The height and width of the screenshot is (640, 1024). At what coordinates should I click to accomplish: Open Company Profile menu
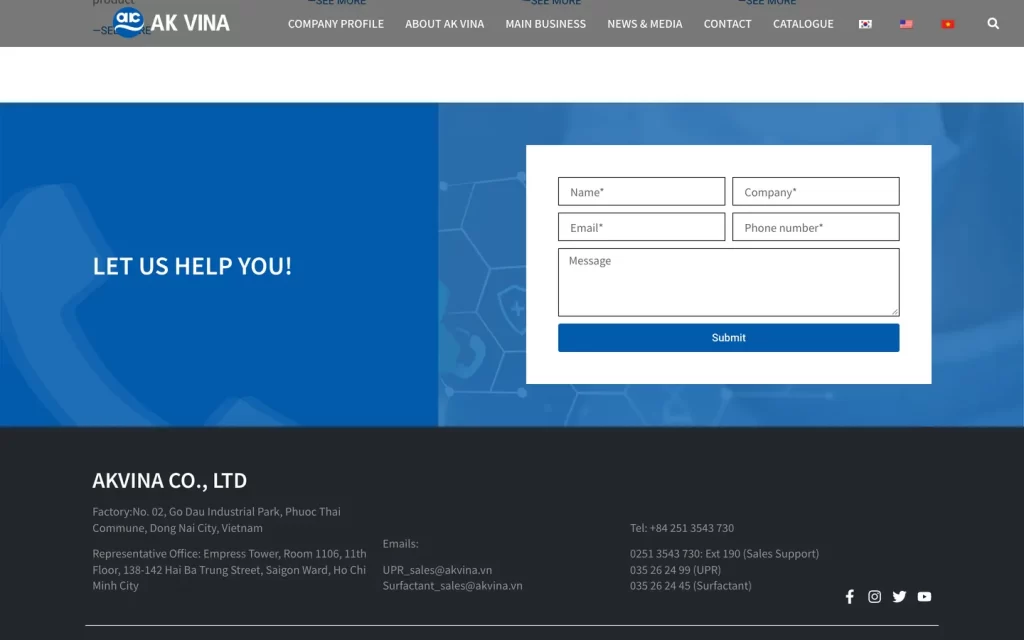coord(336,24)
